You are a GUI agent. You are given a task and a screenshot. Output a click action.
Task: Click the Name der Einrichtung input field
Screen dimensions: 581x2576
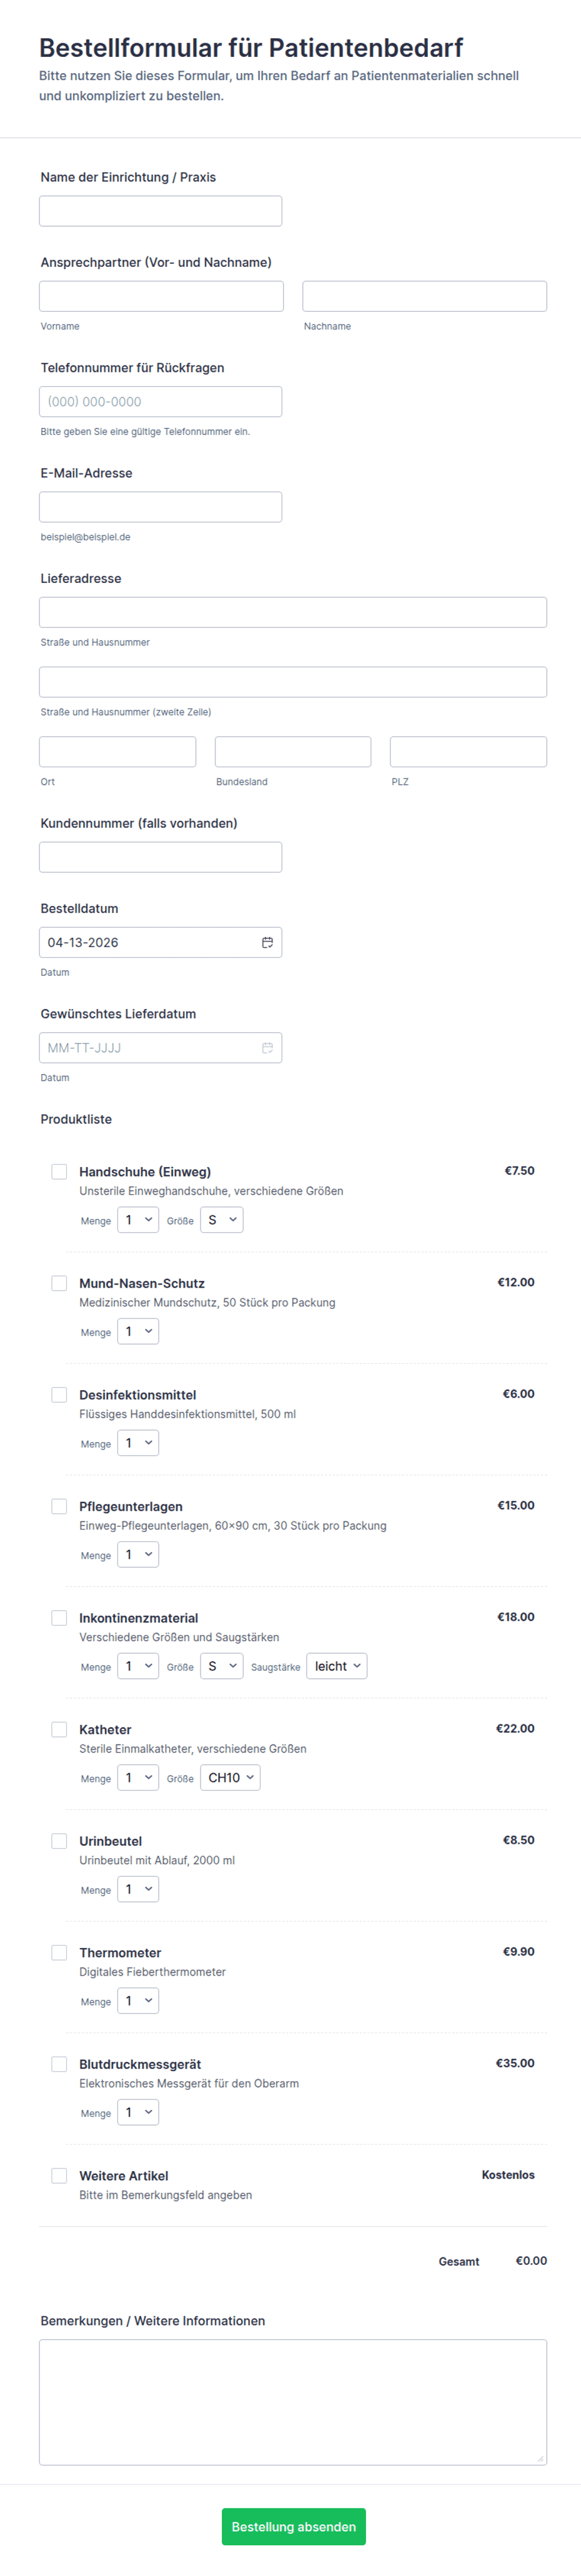(x=160, y=211)
